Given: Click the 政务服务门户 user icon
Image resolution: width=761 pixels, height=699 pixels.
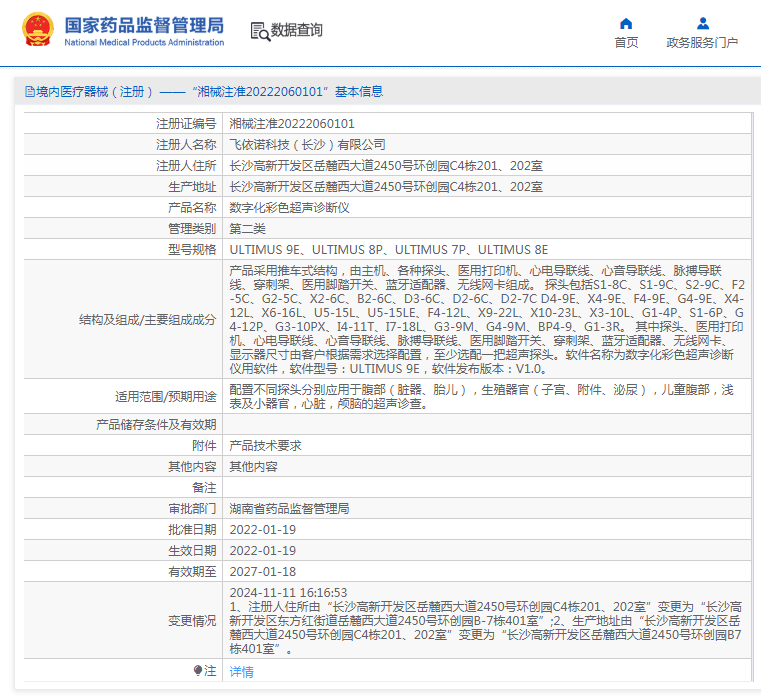Looking at the screenshot, I should coord(702,23).
